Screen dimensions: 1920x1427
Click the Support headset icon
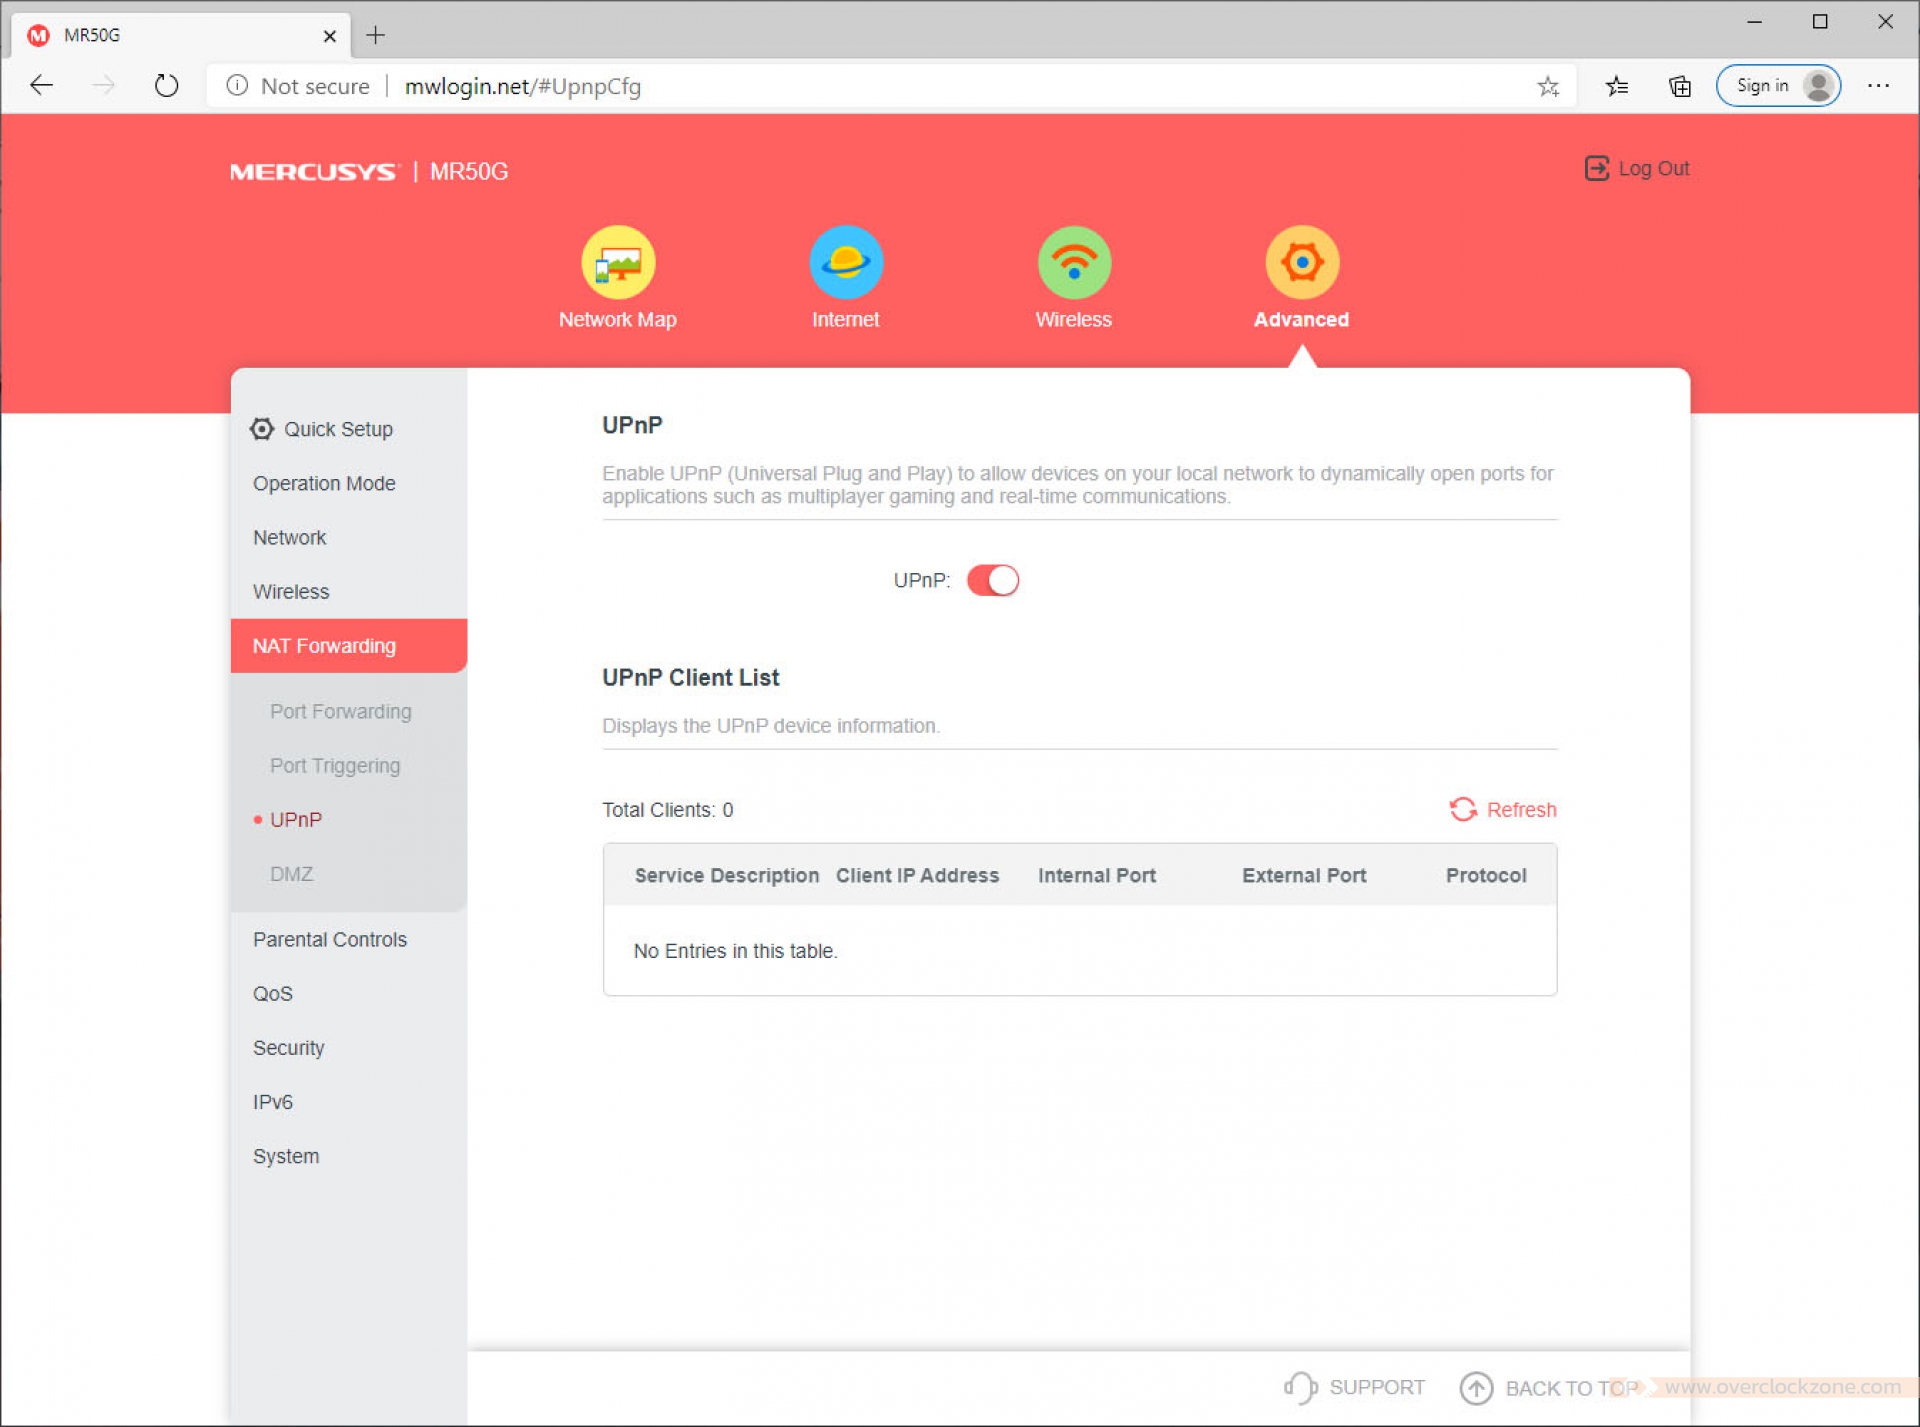pyautogui.click(x=1299, y=1387)
